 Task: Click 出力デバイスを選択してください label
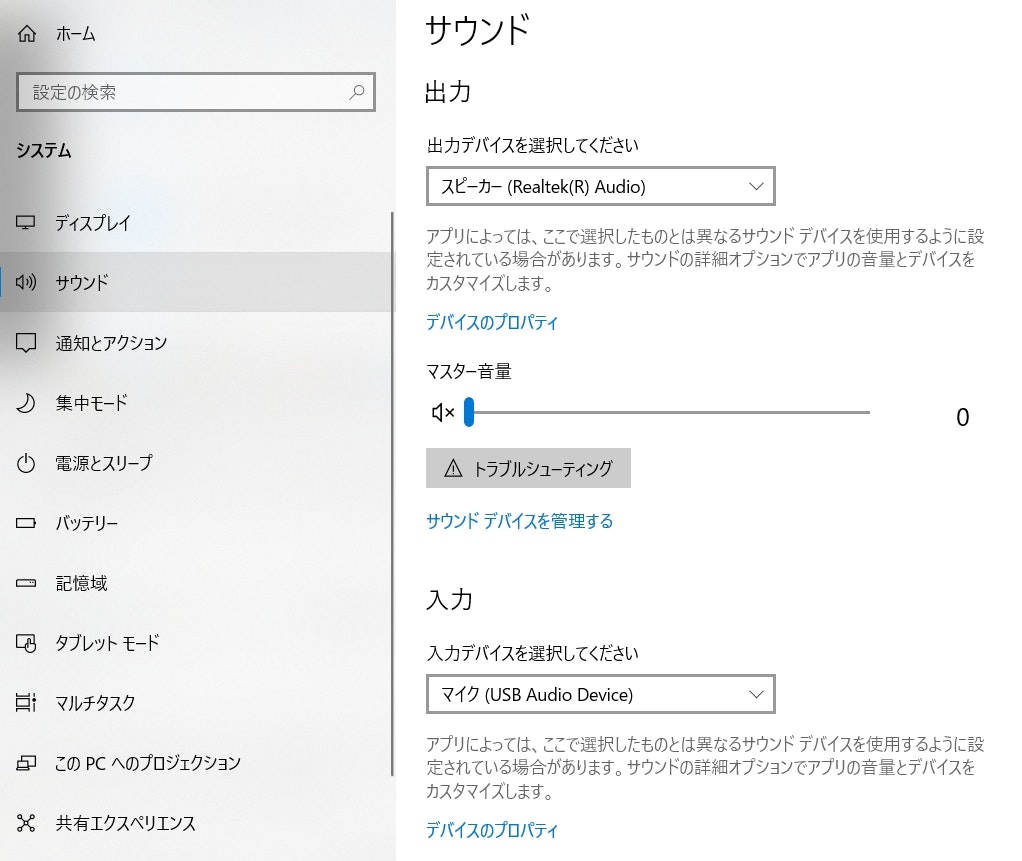point(533,145)
